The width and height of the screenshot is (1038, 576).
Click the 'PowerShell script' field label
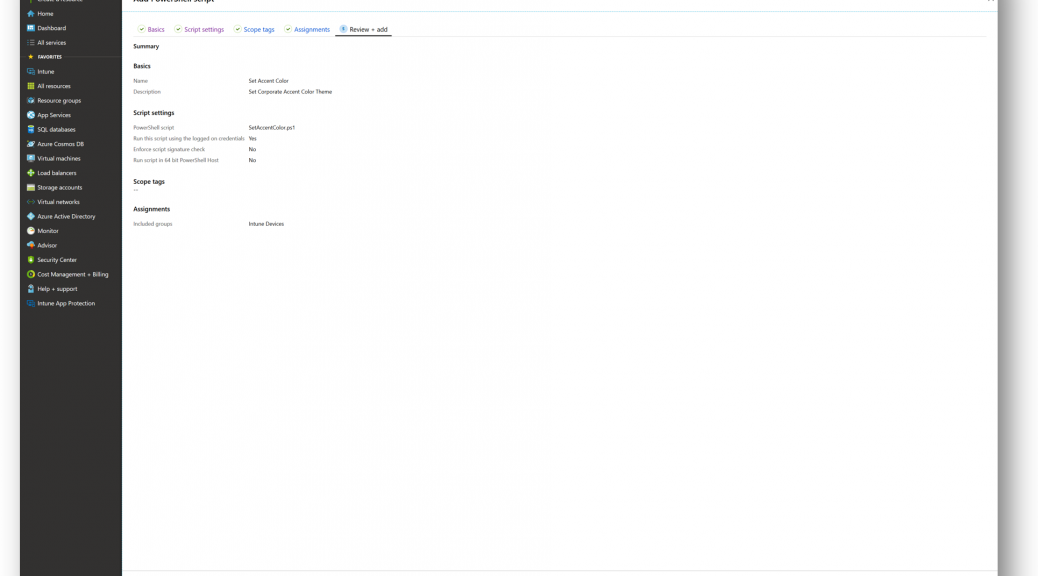coord(154,128)
